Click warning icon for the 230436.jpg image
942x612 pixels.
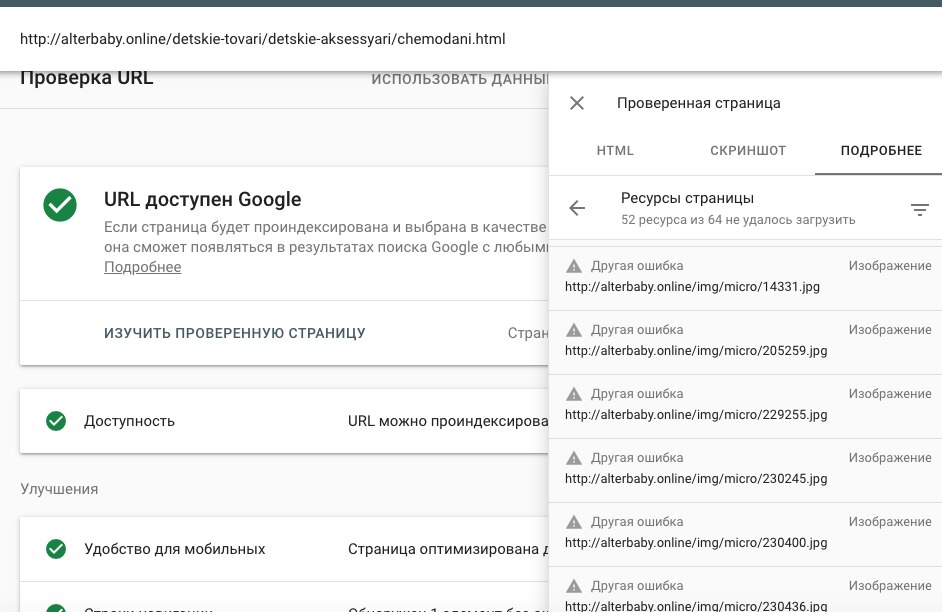(x=573, y=584)
